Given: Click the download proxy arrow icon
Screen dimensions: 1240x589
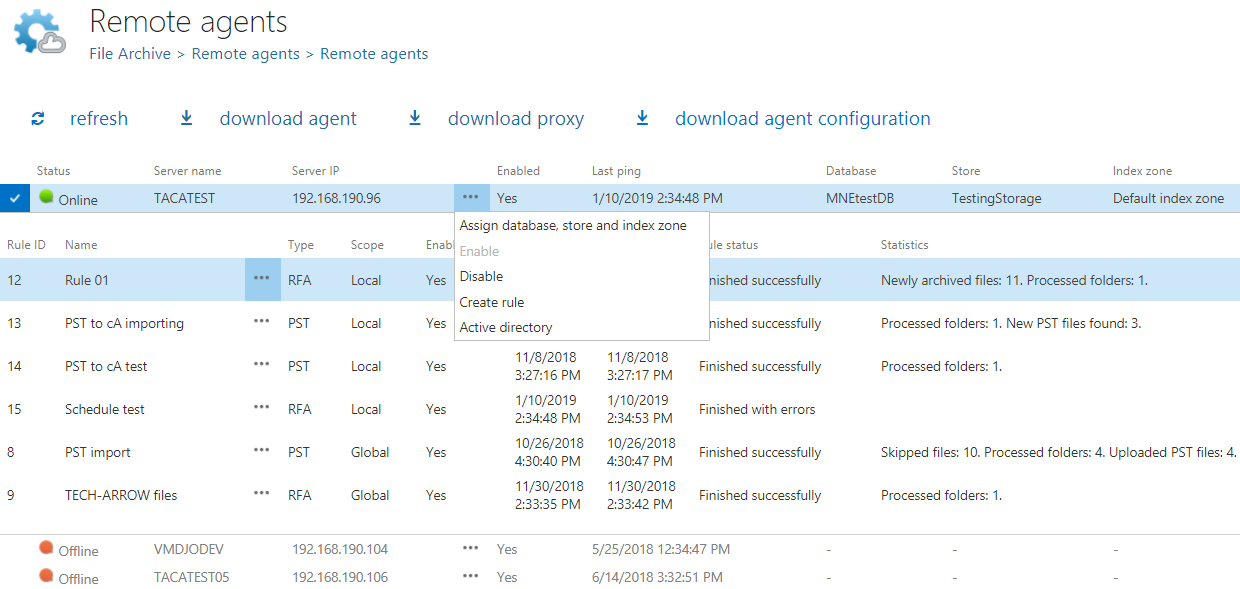Looking at the screenshot, I should click(x=415, y=119).
